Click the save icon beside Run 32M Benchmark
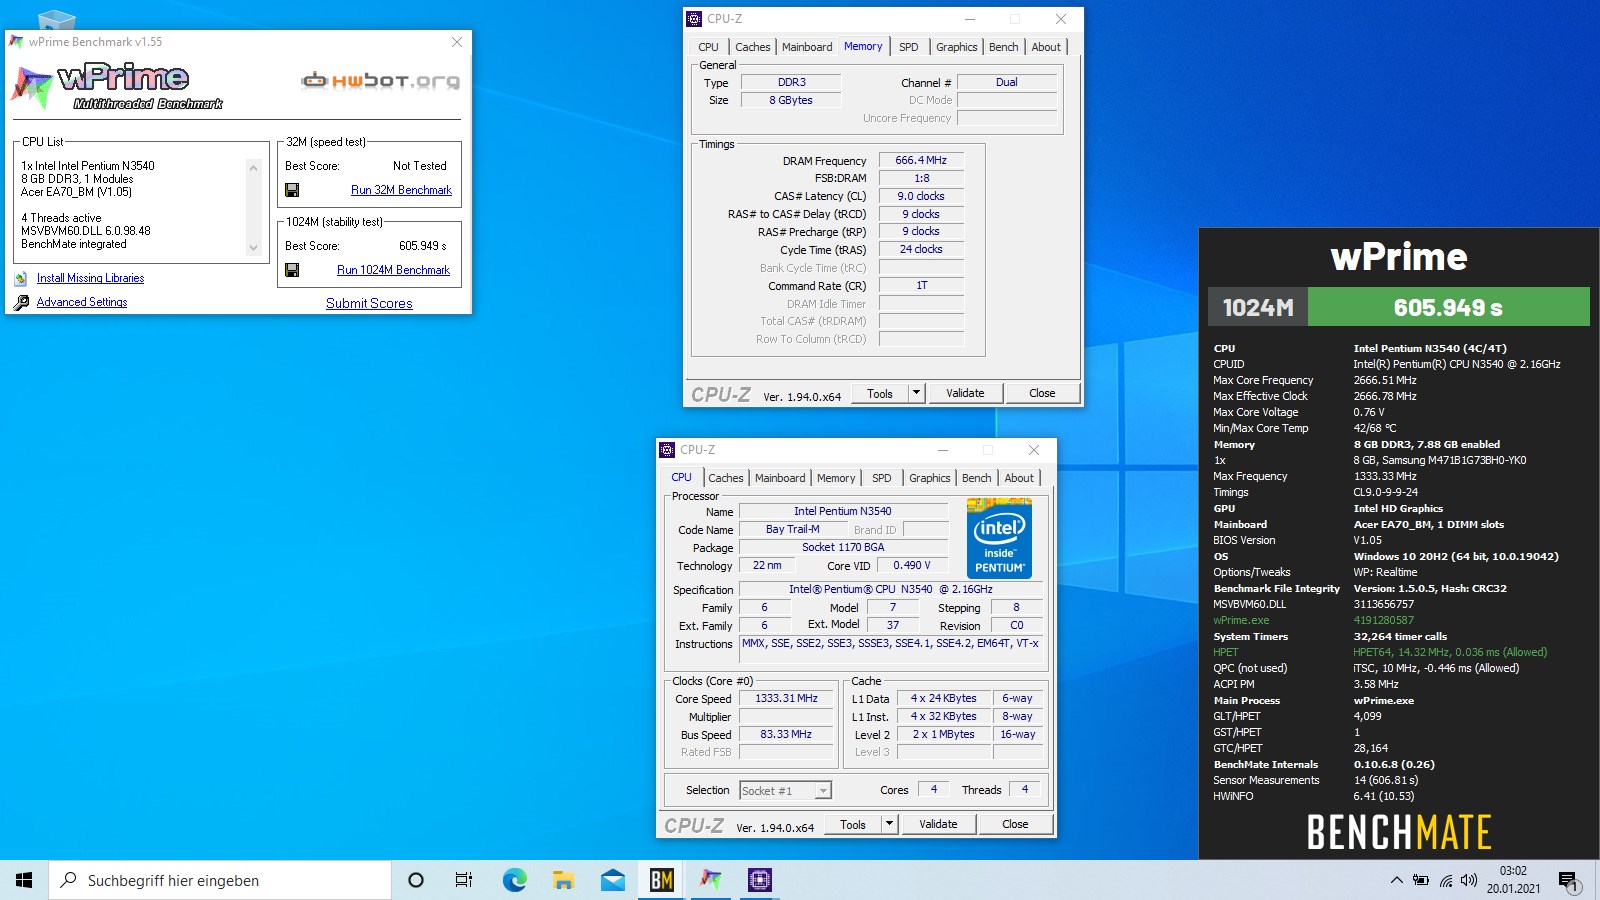The width and height of the screenshot is (1600, 900). (x=292, y=190)
